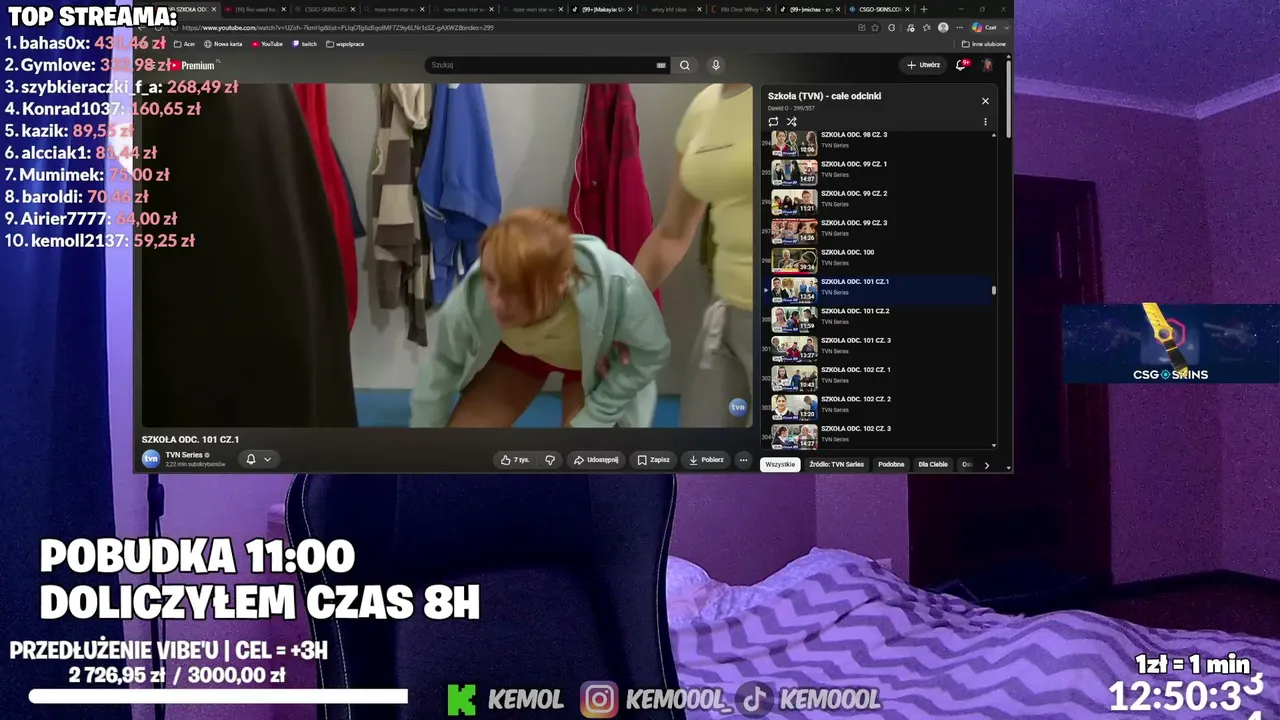The width and height of the screenshot is (1280, 720).
Task: Open SZKOŁA ODC. 102 CZ. 2 title
Action: click(856, 400)
